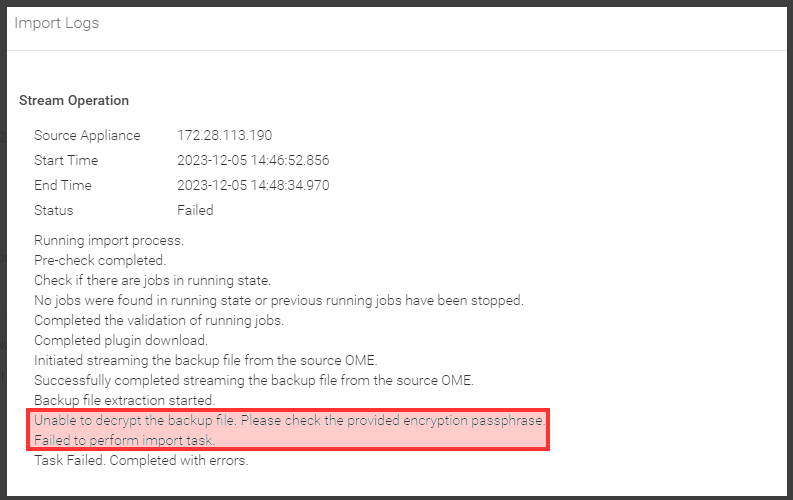Screen dimensions: 793x500
Task: Select the IP address 172.28.113.190
Action: pos(224,135)
